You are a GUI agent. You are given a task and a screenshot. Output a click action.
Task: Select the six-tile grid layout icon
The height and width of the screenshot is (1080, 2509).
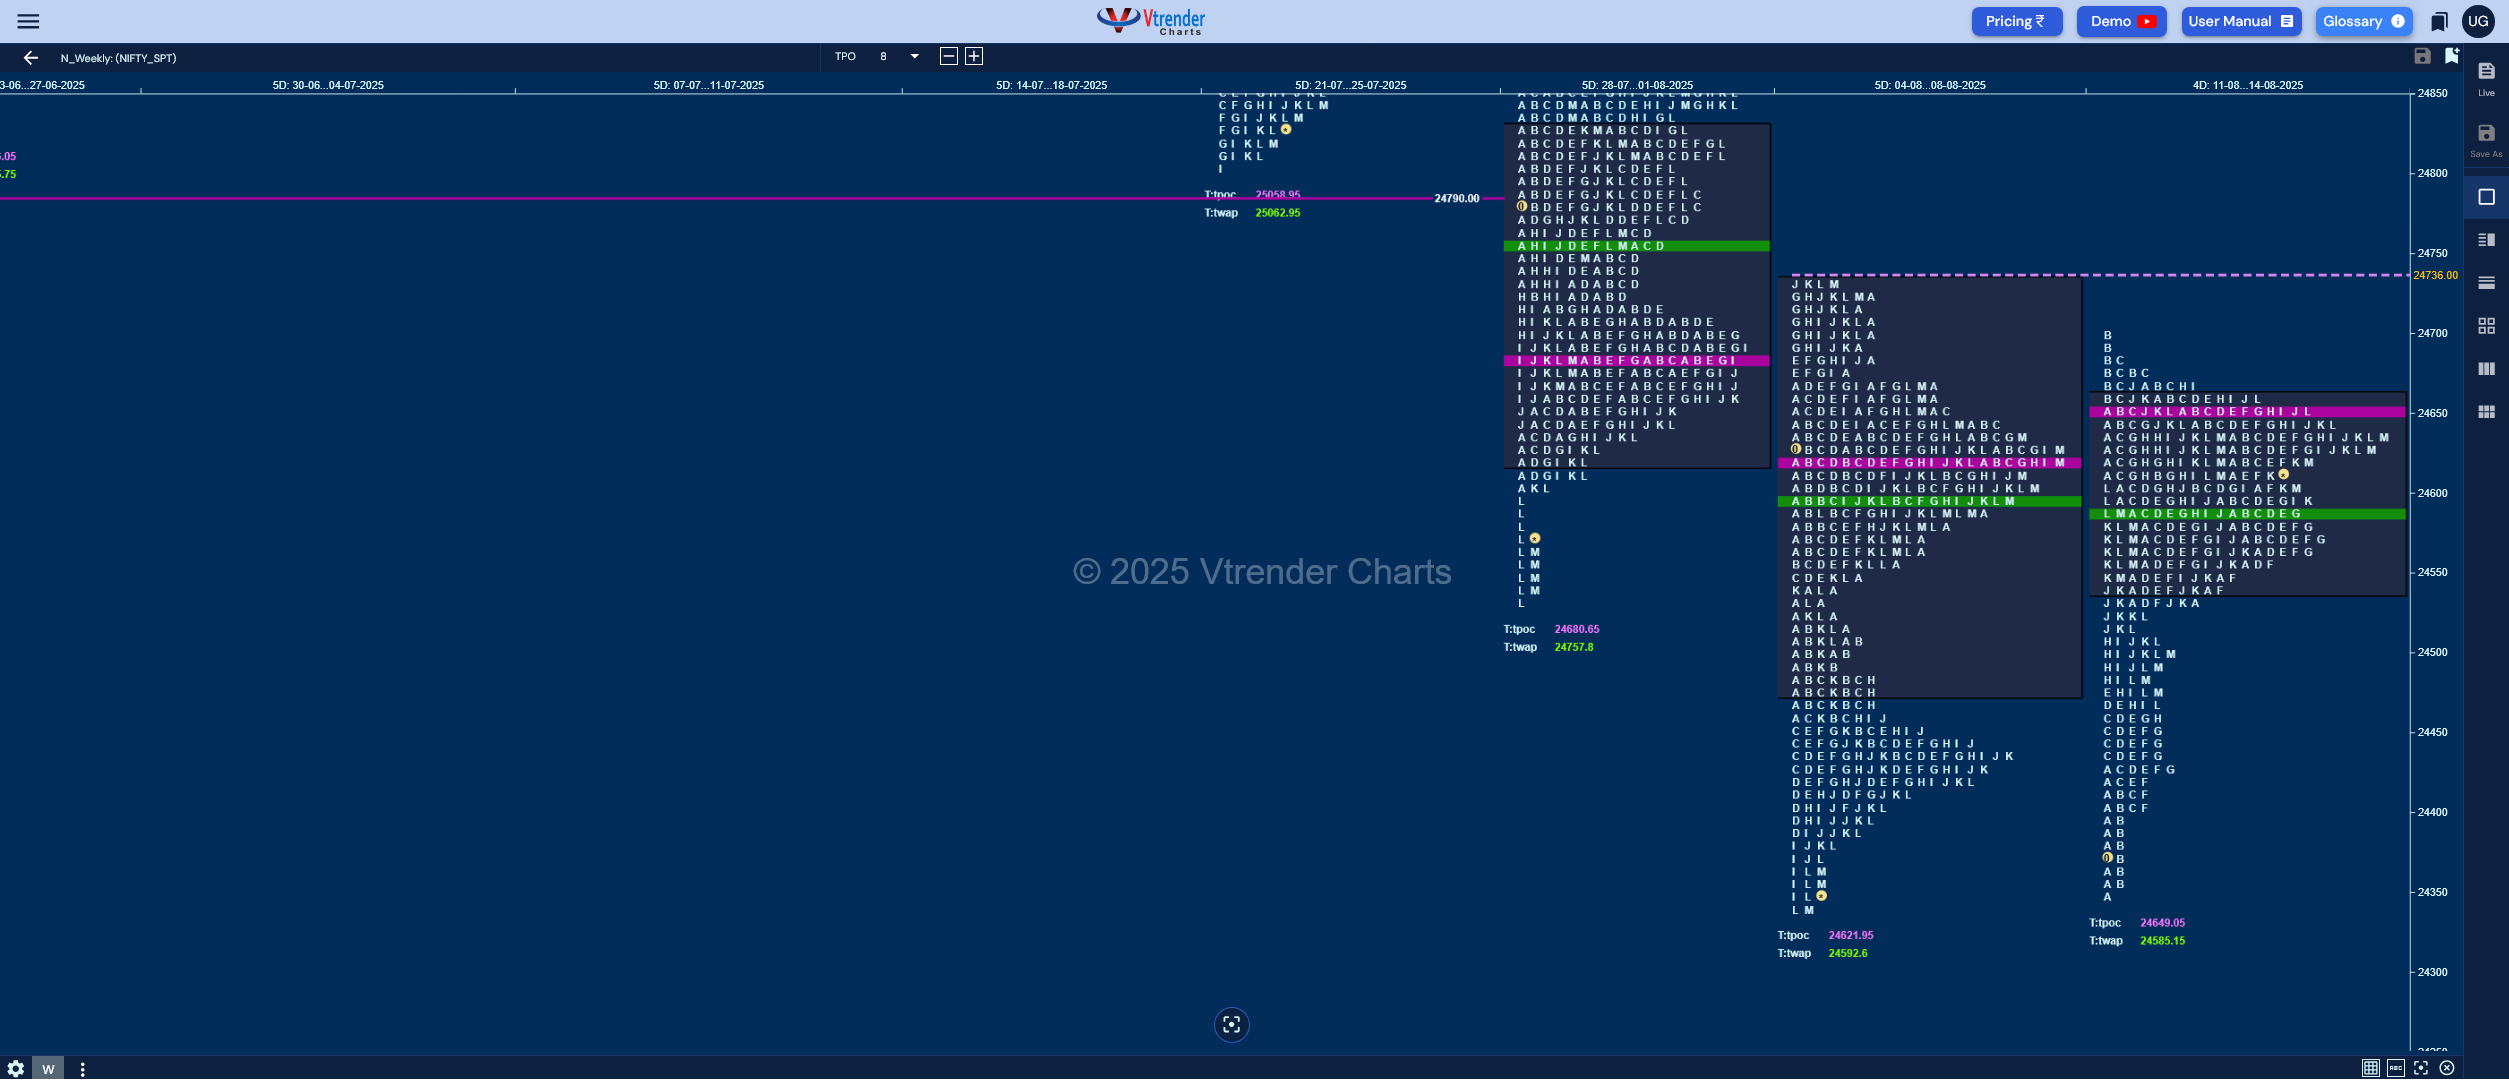pyautogui.click(x=2486, y=412)
